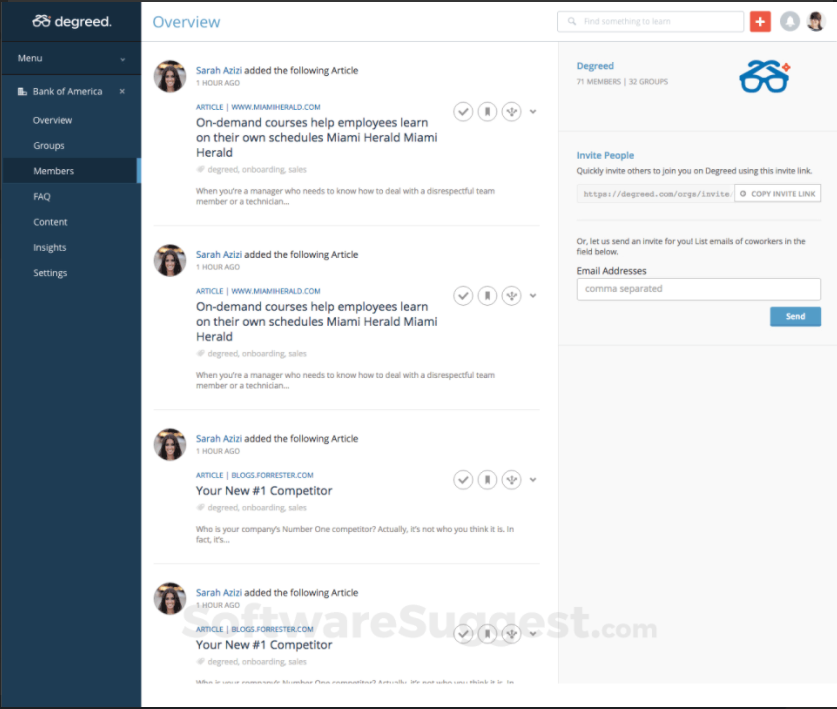Screen dimensions: 837x709
Task: Open the options chevron on the first Forrester article
Action: [x=533, y=479]
